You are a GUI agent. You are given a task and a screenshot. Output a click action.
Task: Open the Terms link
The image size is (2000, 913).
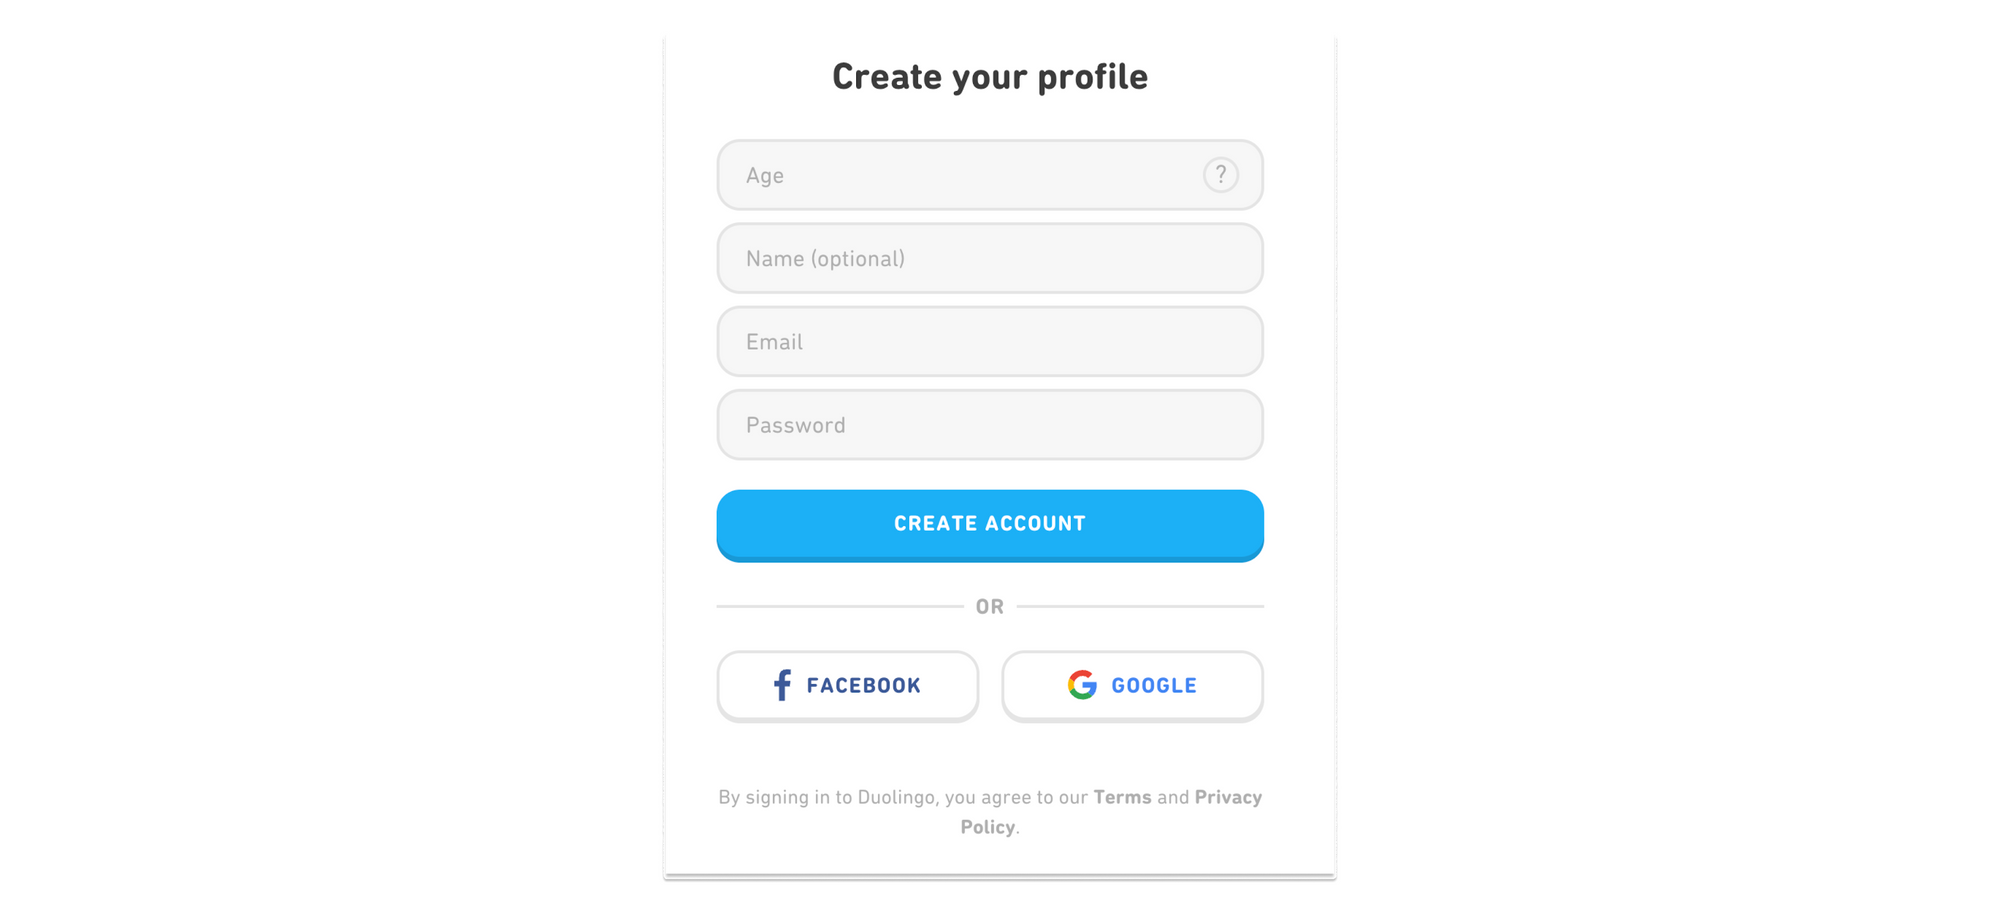point(1122,797)
